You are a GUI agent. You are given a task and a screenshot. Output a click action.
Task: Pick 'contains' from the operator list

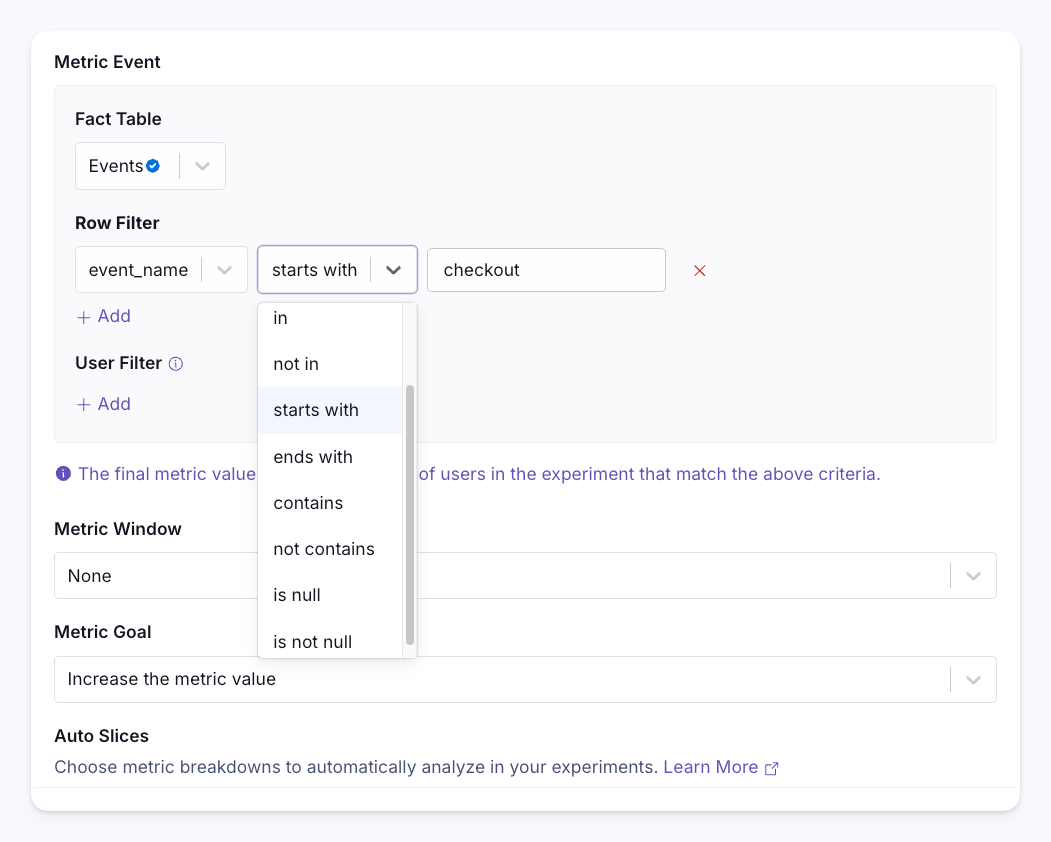pyautogui.click(x=308, y=503)
